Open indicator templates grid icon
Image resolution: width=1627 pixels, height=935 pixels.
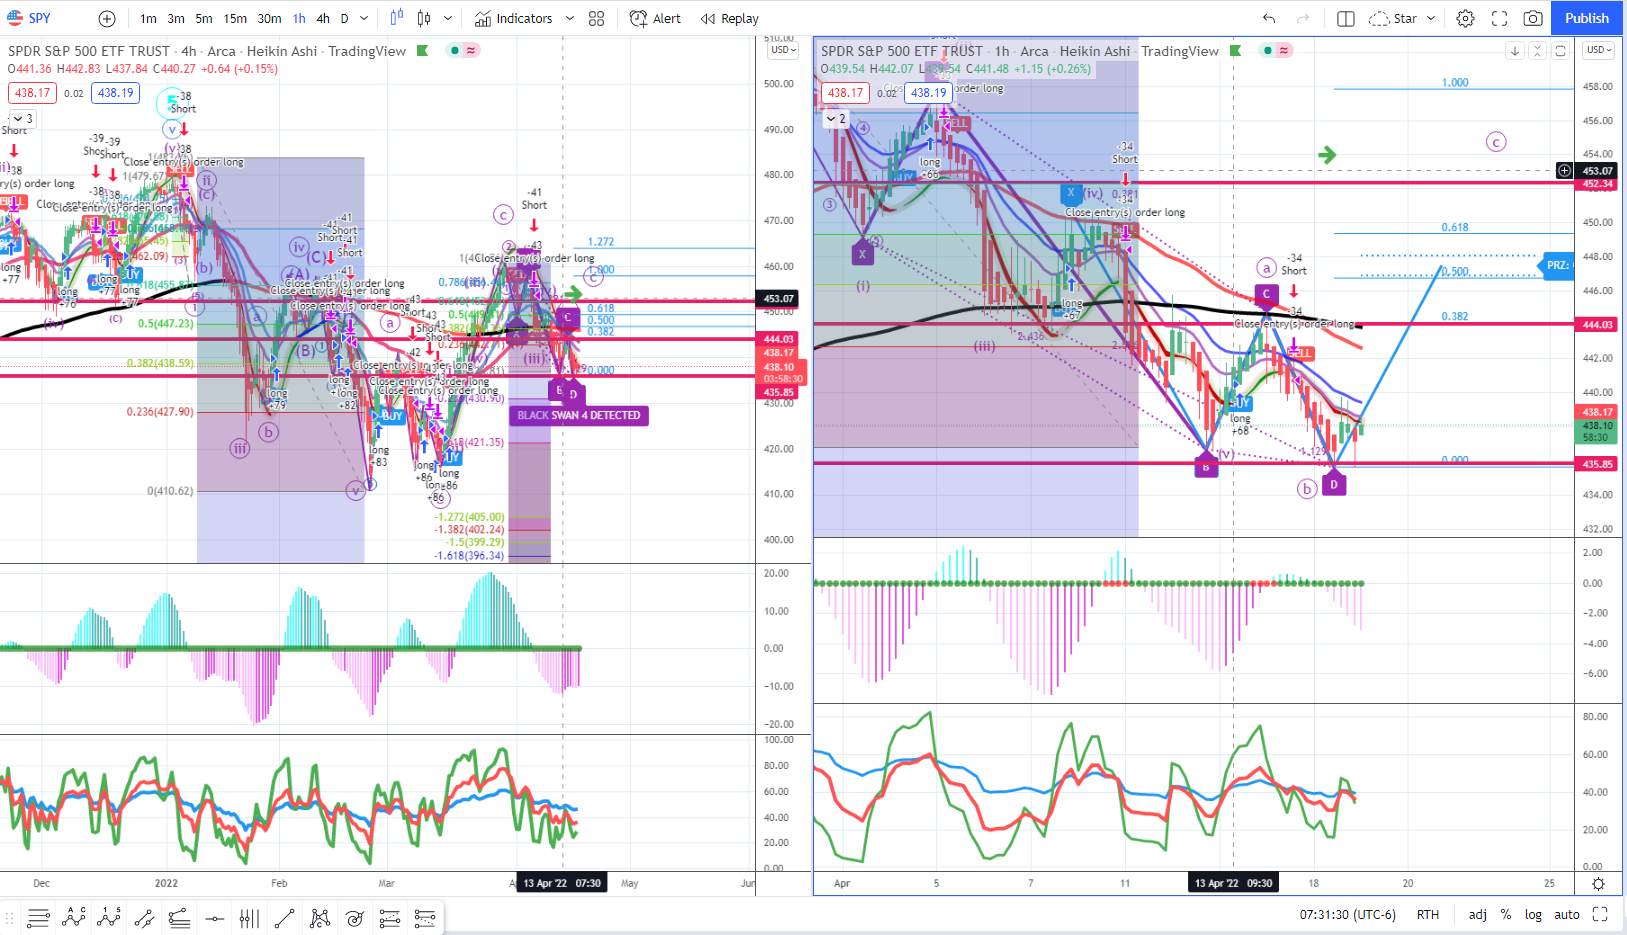tap(597, 18)
